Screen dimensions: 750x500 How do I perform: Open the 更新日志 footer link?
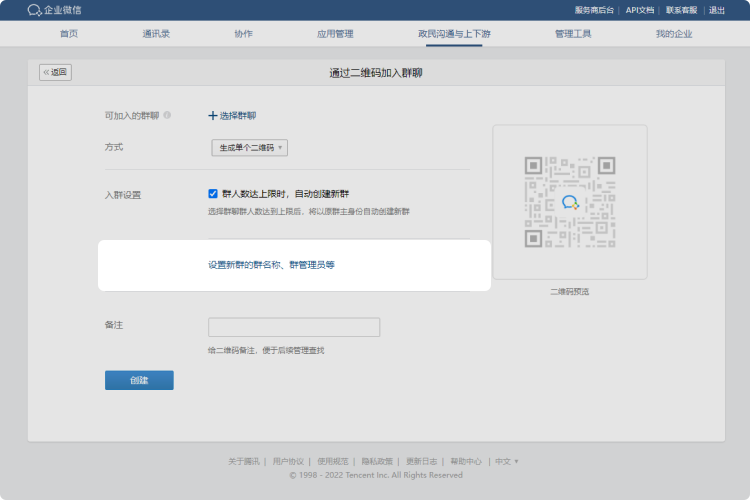point(421,461)
